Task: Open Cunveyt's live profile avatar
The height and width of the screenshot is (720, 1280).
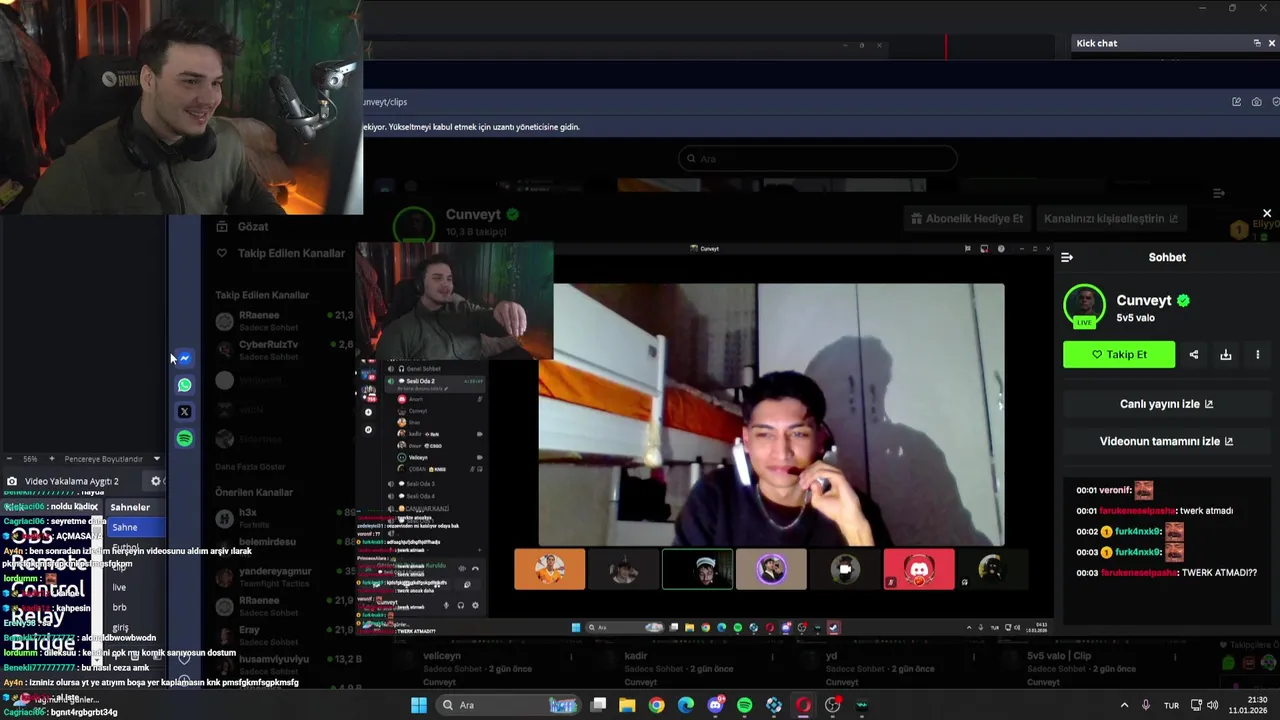Action: click(1084, 306)
